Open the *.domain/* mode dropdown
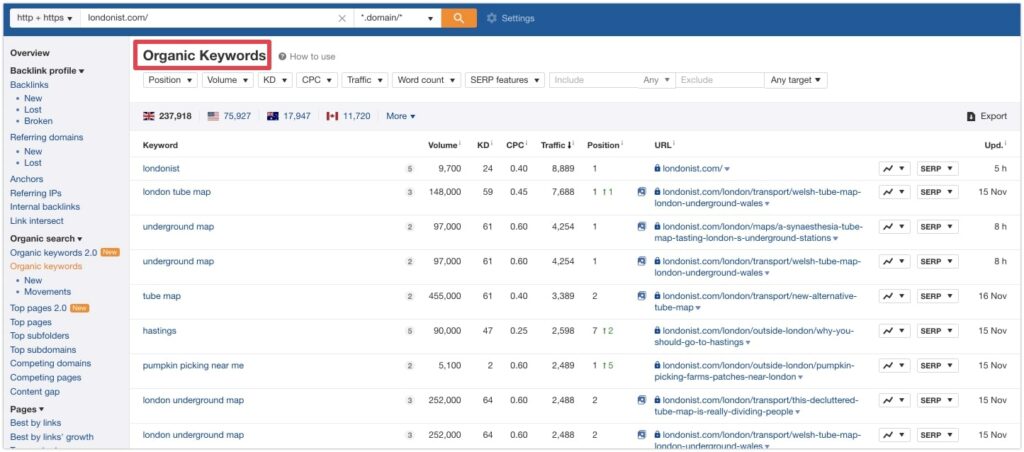The height and width of the screenshot is (452, 1024). click(398, 18)
